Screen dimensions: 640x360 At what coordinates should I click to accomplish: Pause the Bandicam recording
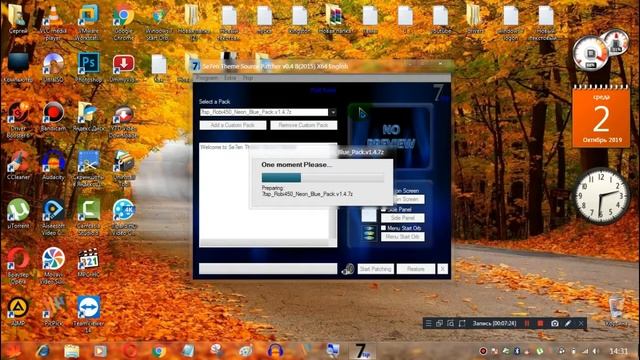(527, 323)
